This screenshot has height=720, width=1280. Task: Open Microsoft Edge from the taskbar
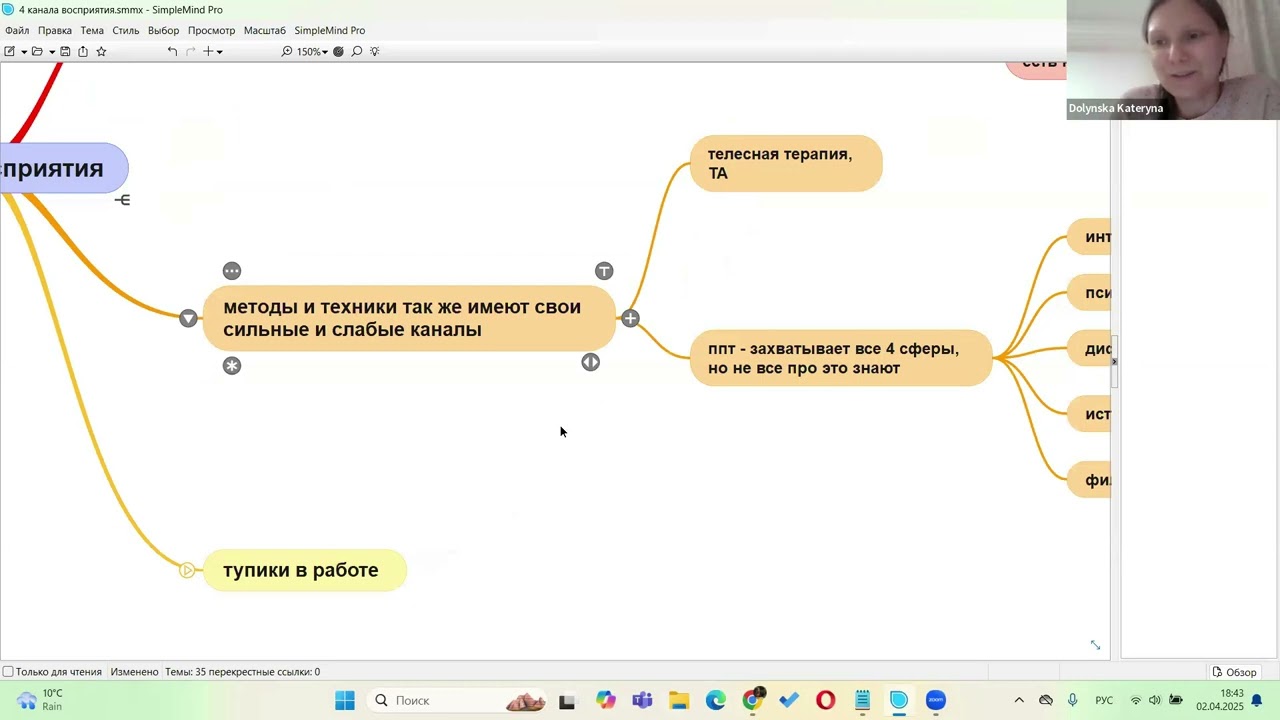click(716, 700)
